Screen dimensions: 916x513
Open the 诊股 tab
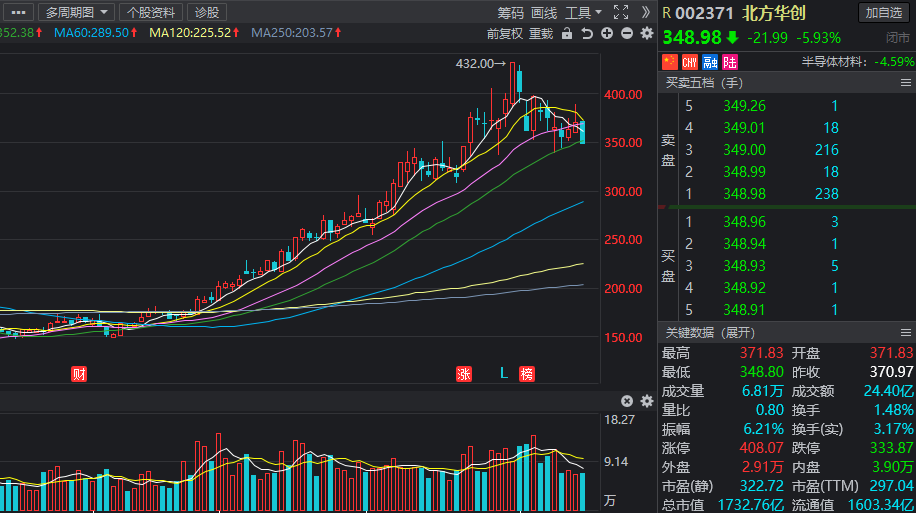(207, 12)
